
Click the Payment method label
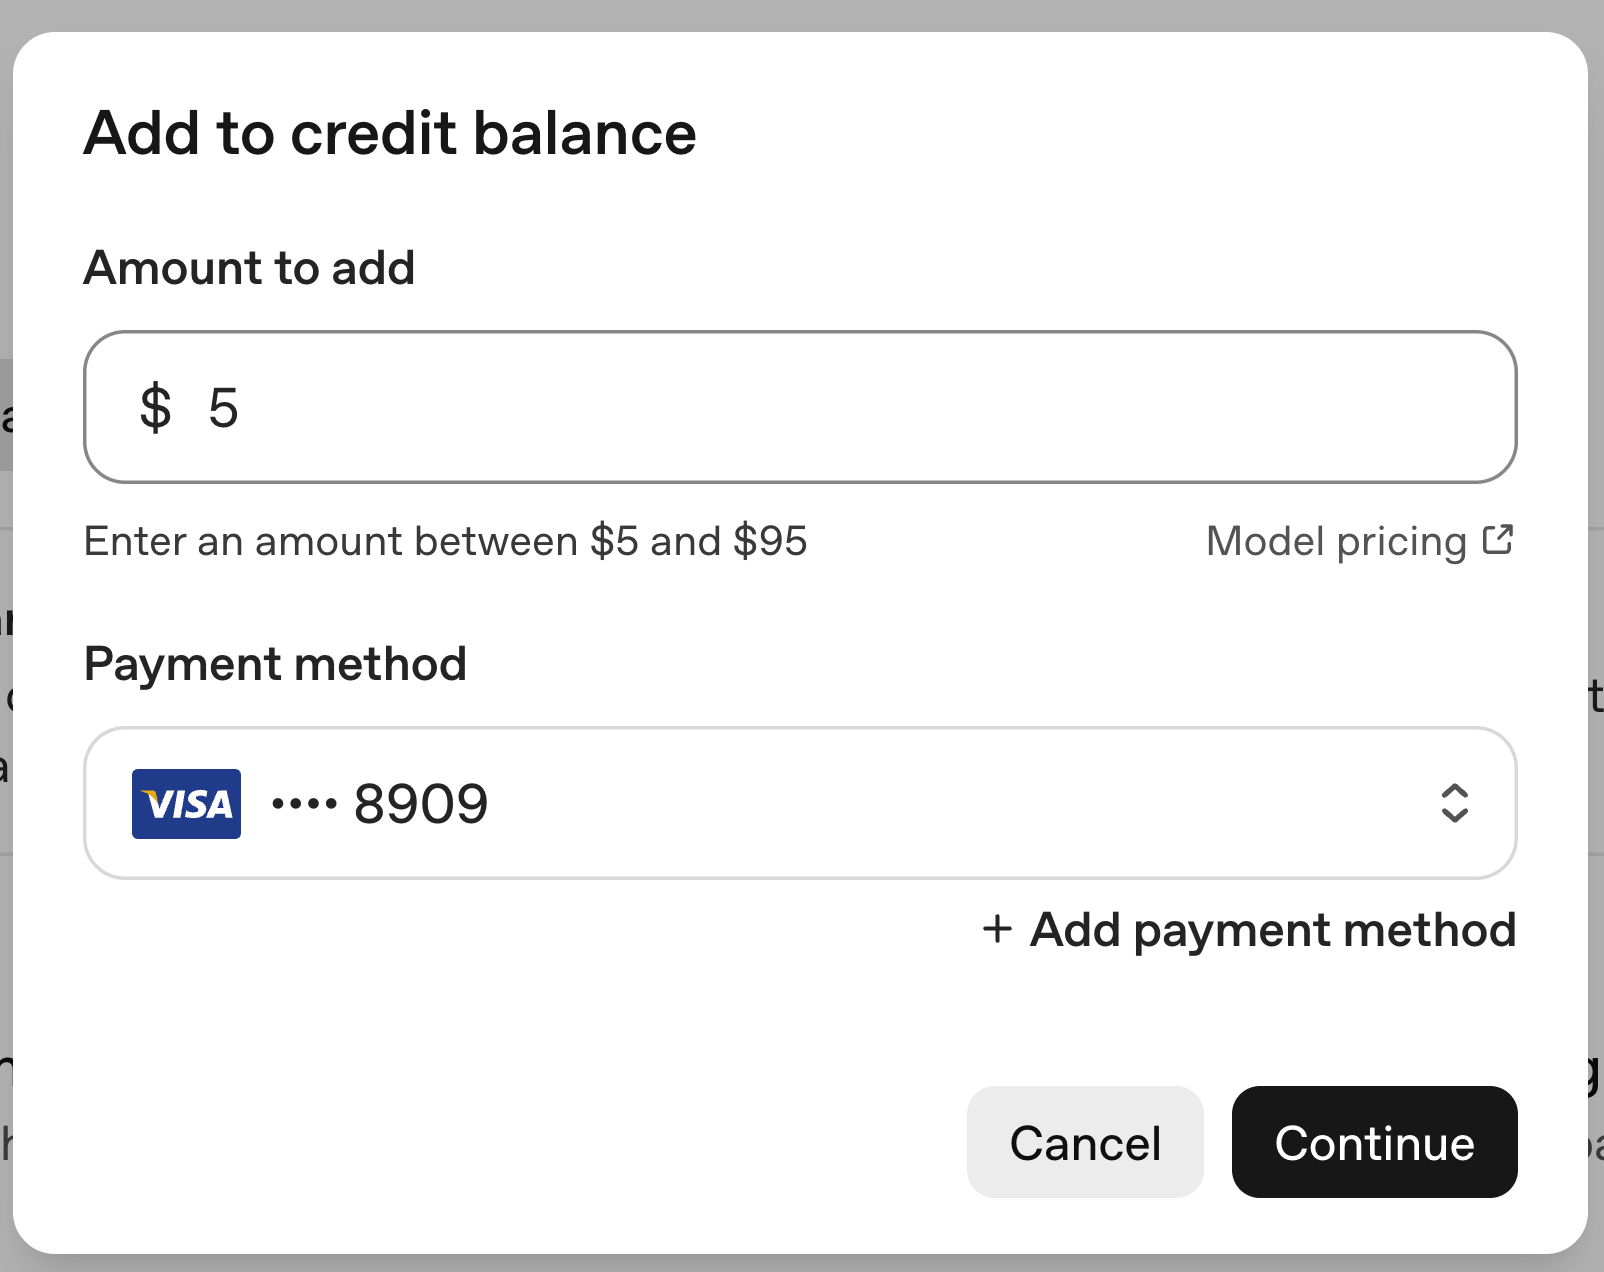pyautogui.click(x=275, y=664)
